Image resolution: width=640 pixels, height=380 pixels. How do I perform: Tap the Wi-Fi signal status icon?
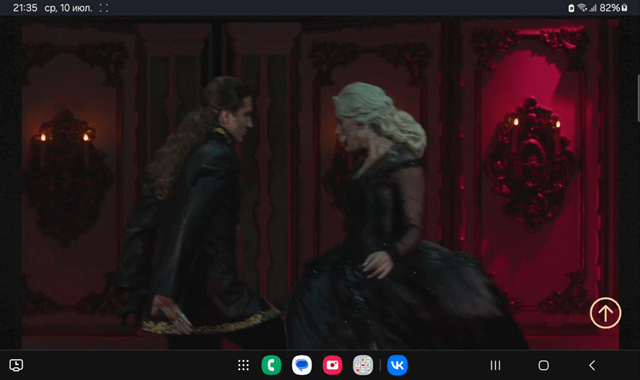pos(582,8)
